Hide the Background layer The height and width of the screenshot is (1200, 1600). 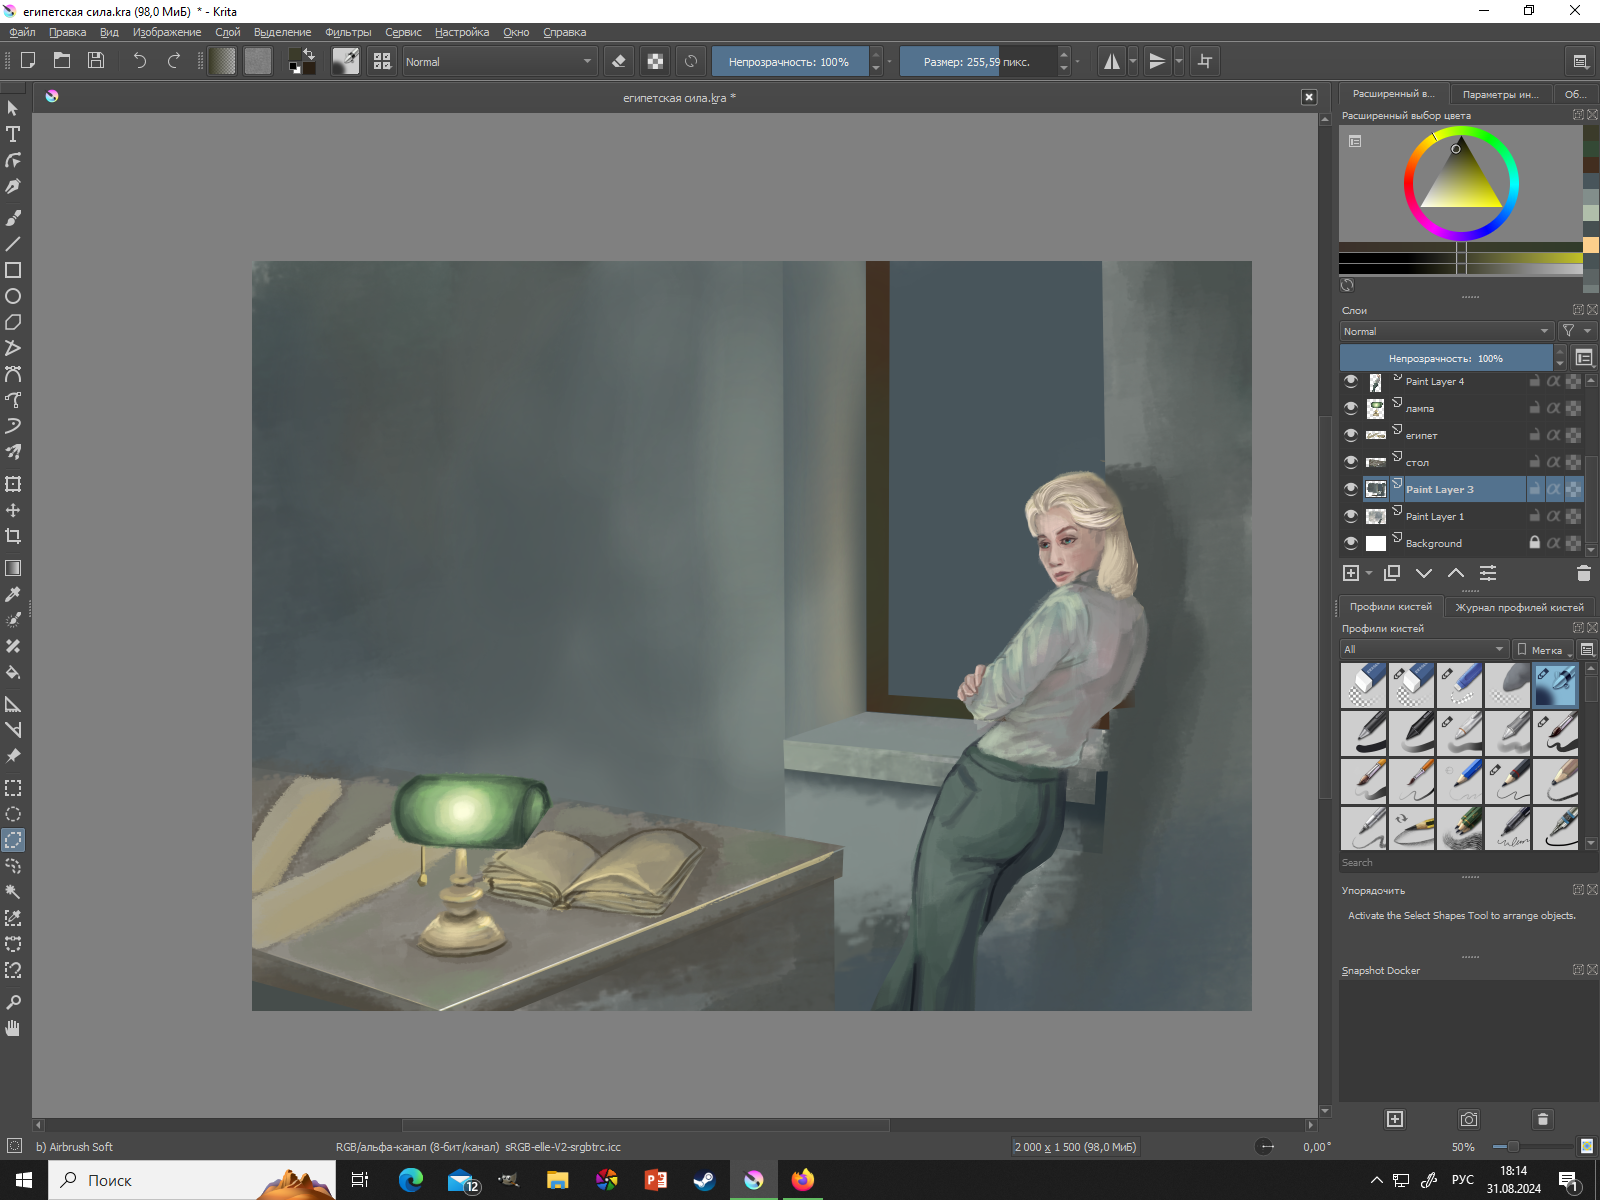(x=1351, y=543)
